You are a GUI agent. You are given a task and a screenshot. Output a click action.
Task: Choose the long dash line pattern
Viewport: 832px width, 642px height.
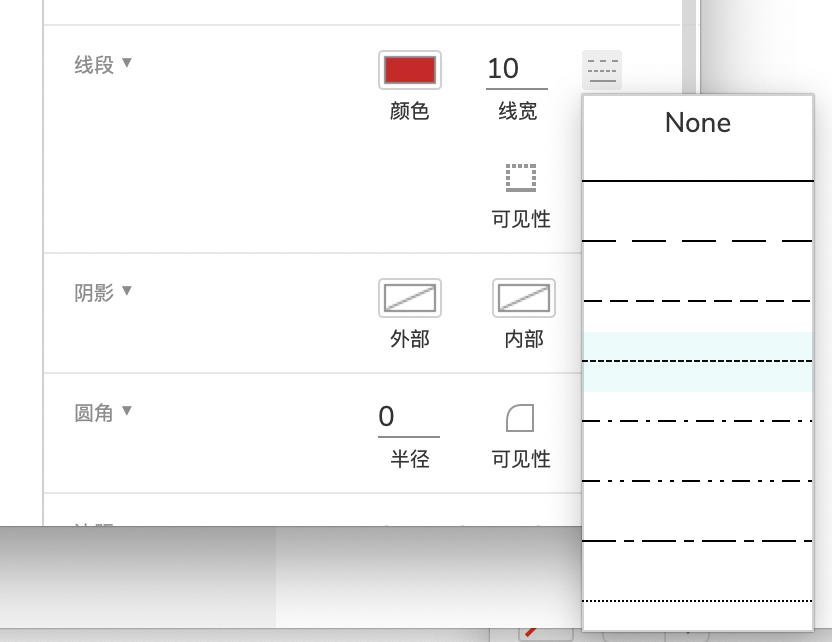click(697, 241)
